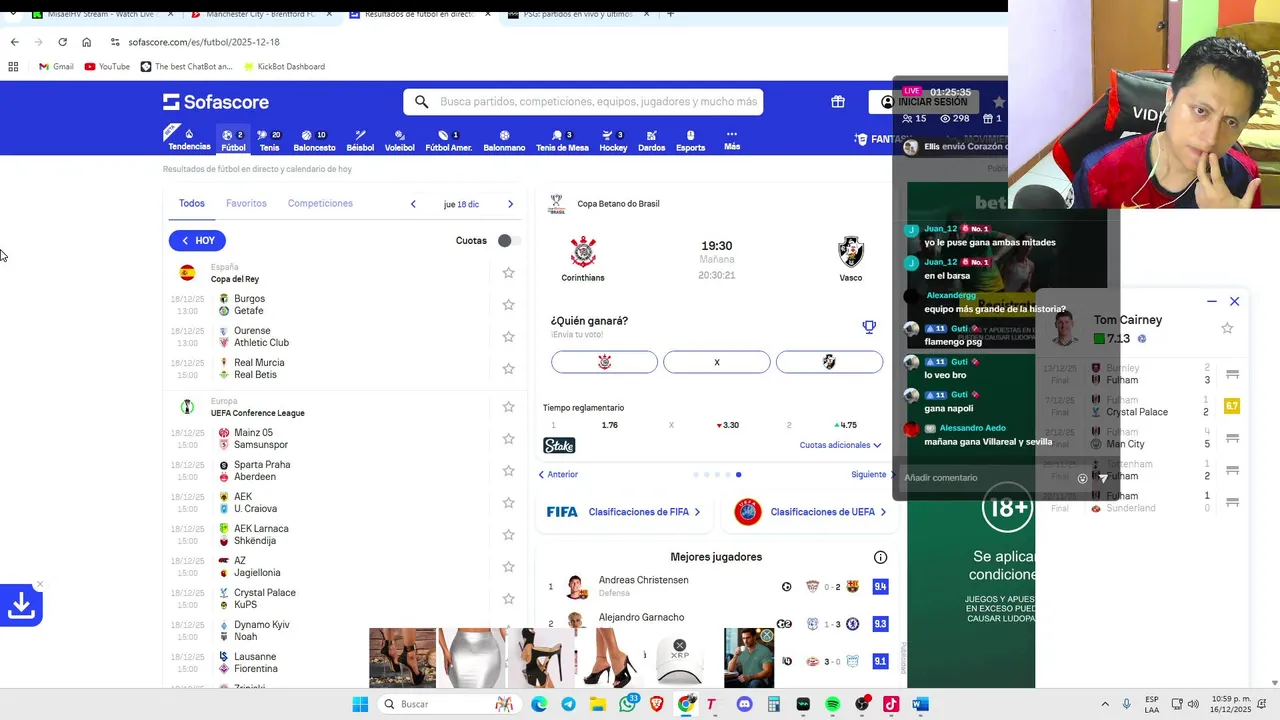The width and height of the screenshot is (1280, 720).
Task: Click the INICIAR SESIÓN button
Action: [925, 102]
